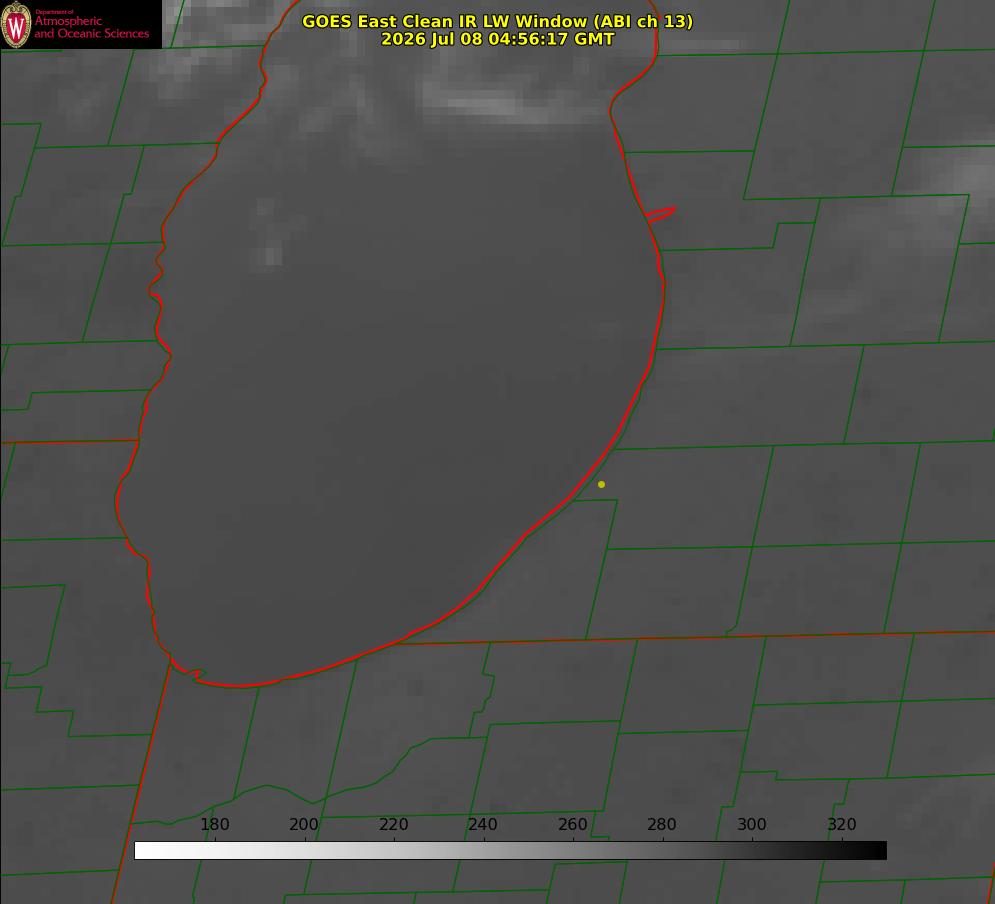Image resolution: width=995 pixels, height=904 pixels.
Task: Select the GOES East Clean IR title
Action: [x=498, y=21]
